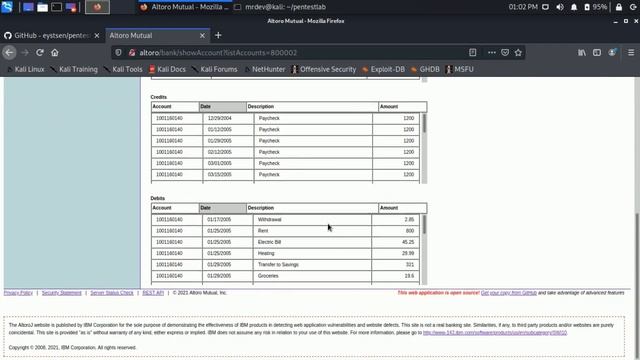The height and width of the screenshot is (360, 640).
Task: Select the Withdrawal debit row description
Action: tap(269, 220)
